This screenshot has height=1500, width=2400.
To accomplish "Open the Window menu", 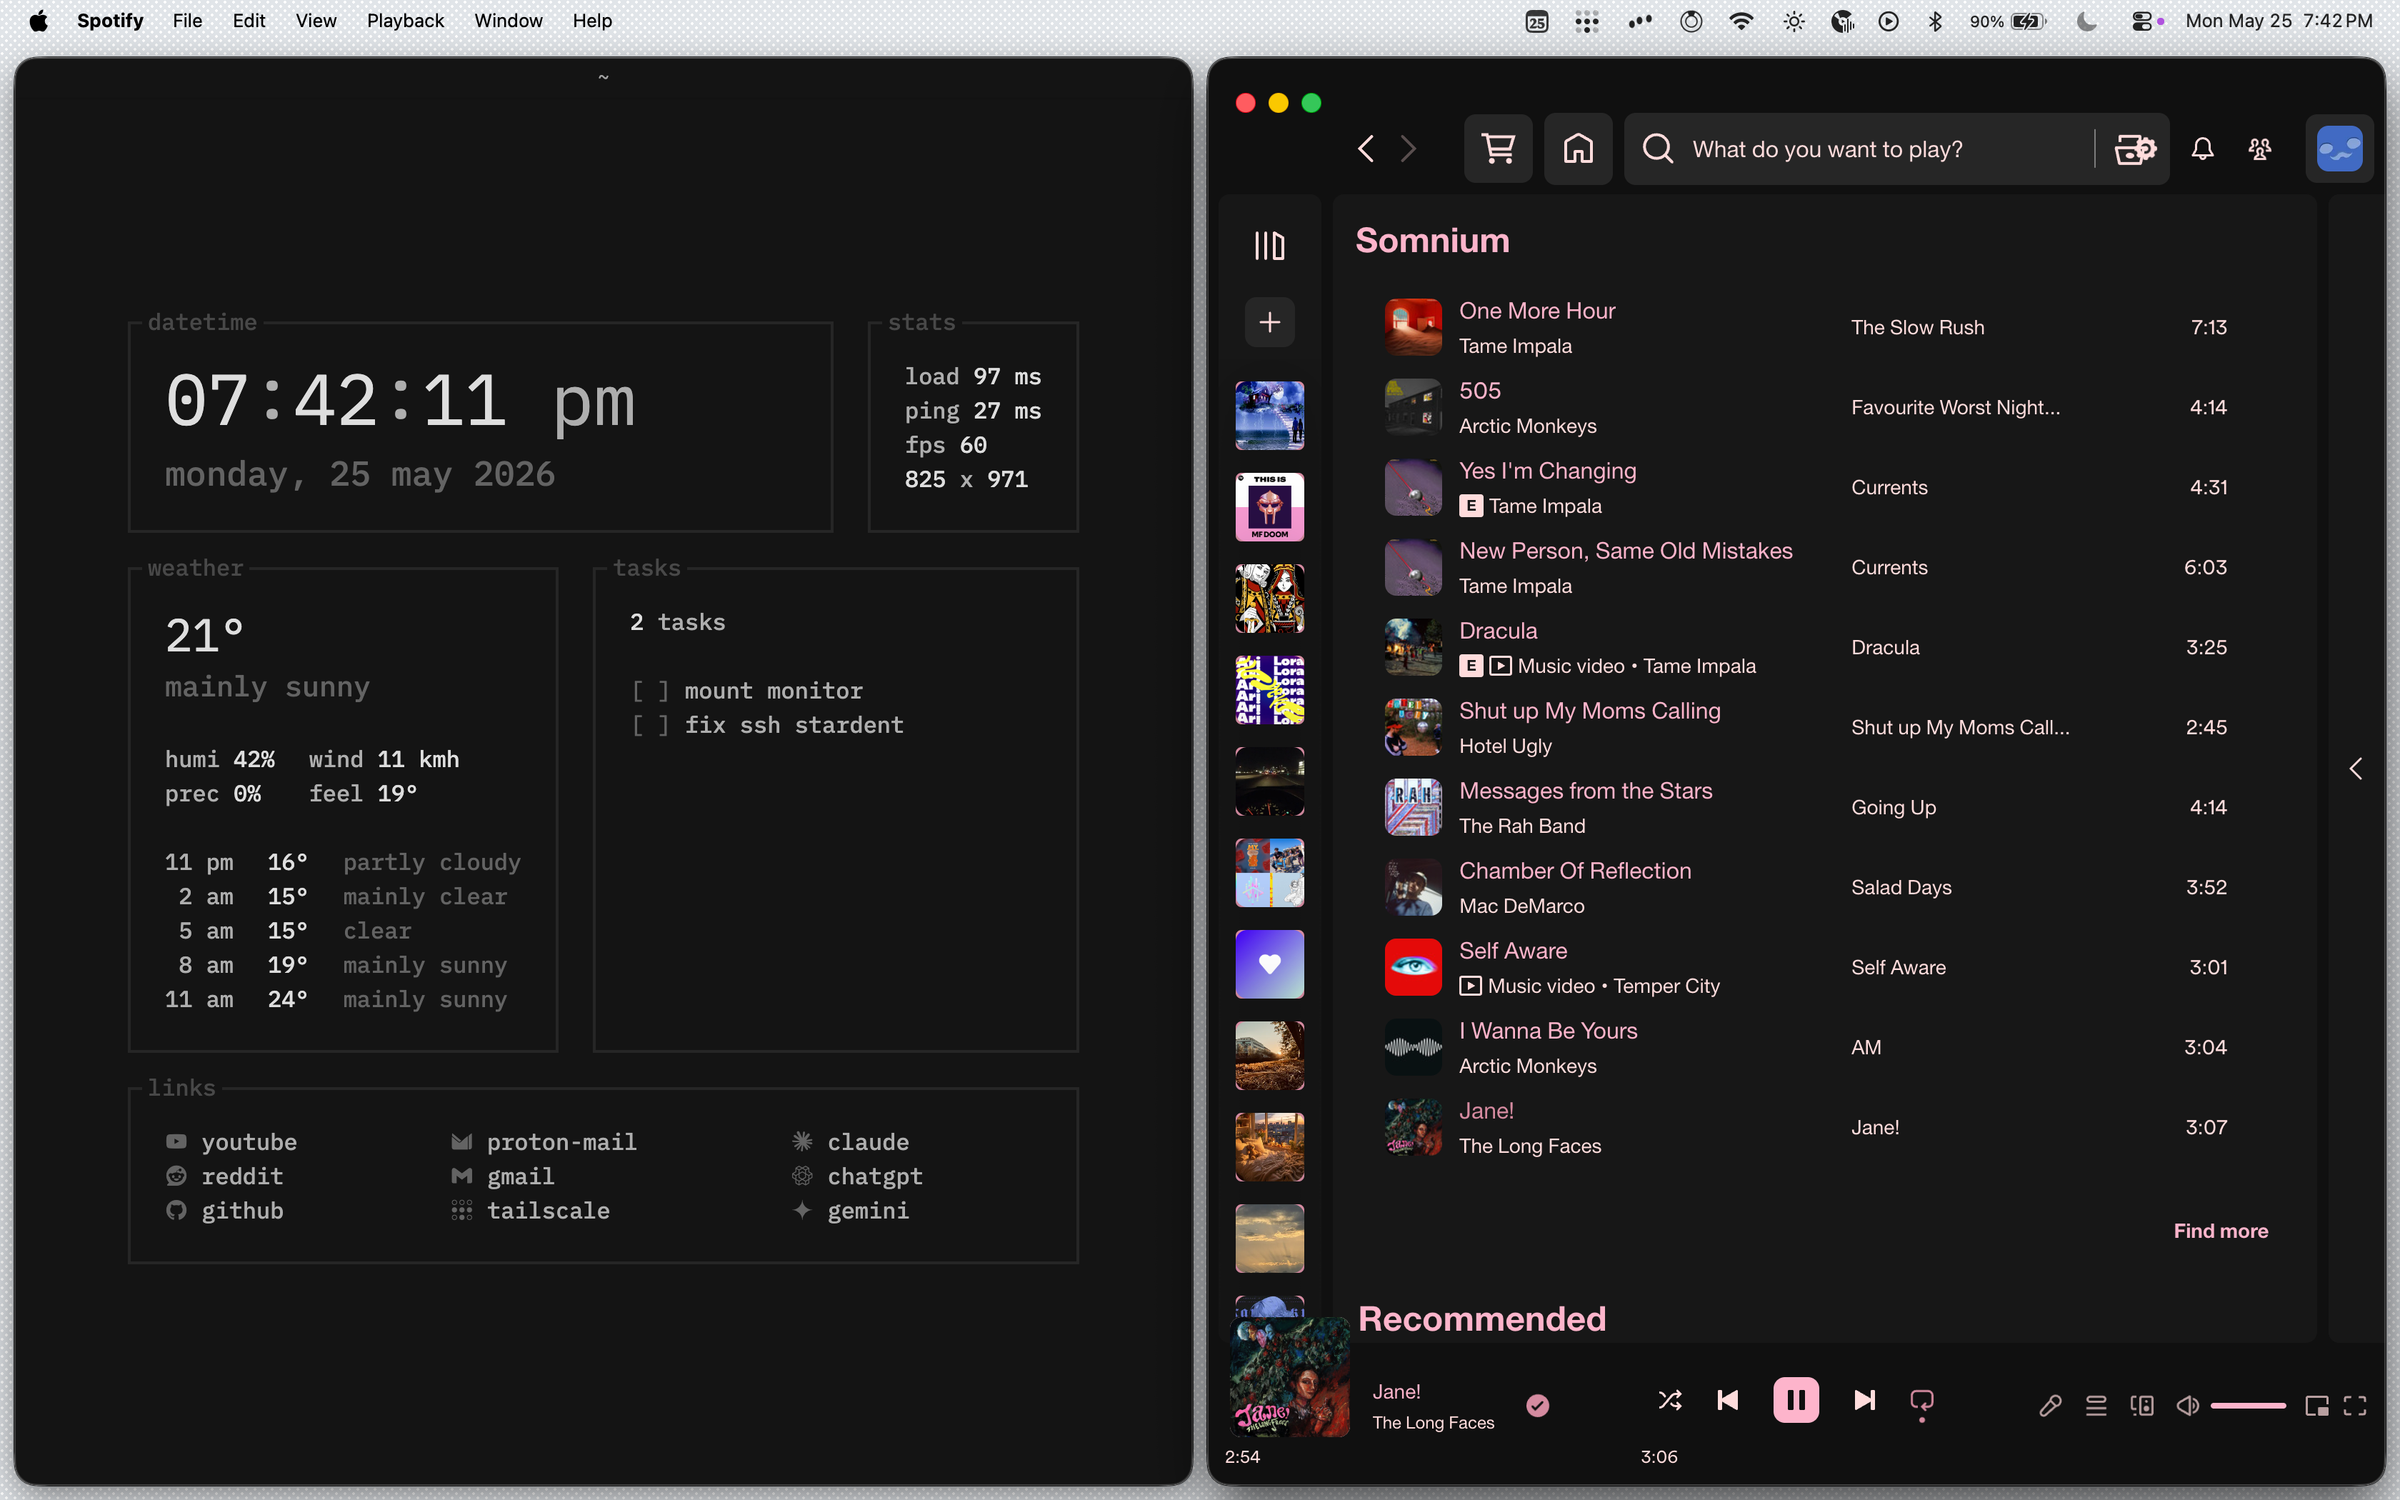I will (x=507, y=20).
